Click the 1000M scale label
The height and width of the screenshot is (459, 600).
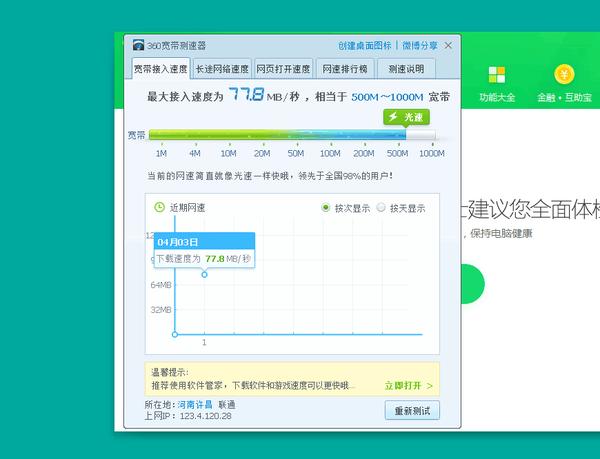pos(432,153)
